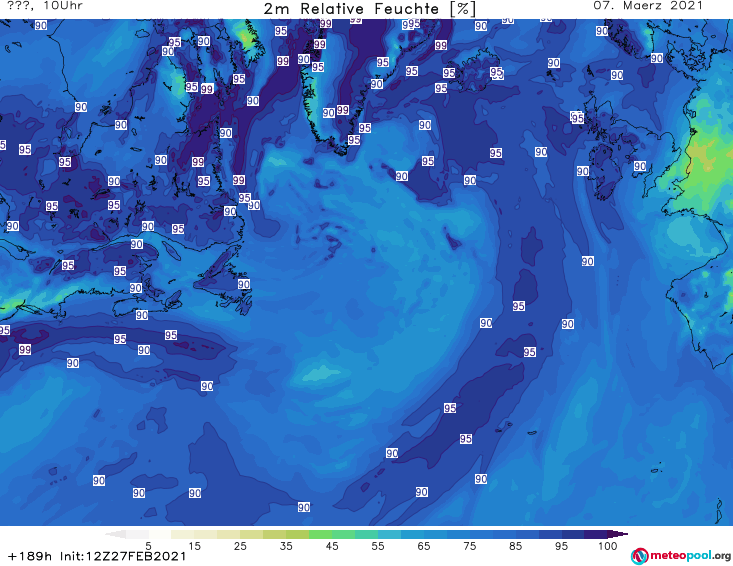Pick the dark purple 100% legend arrow swatch
Image resolution: width=733 pixels, height=566 pixels.
(618, 534)
